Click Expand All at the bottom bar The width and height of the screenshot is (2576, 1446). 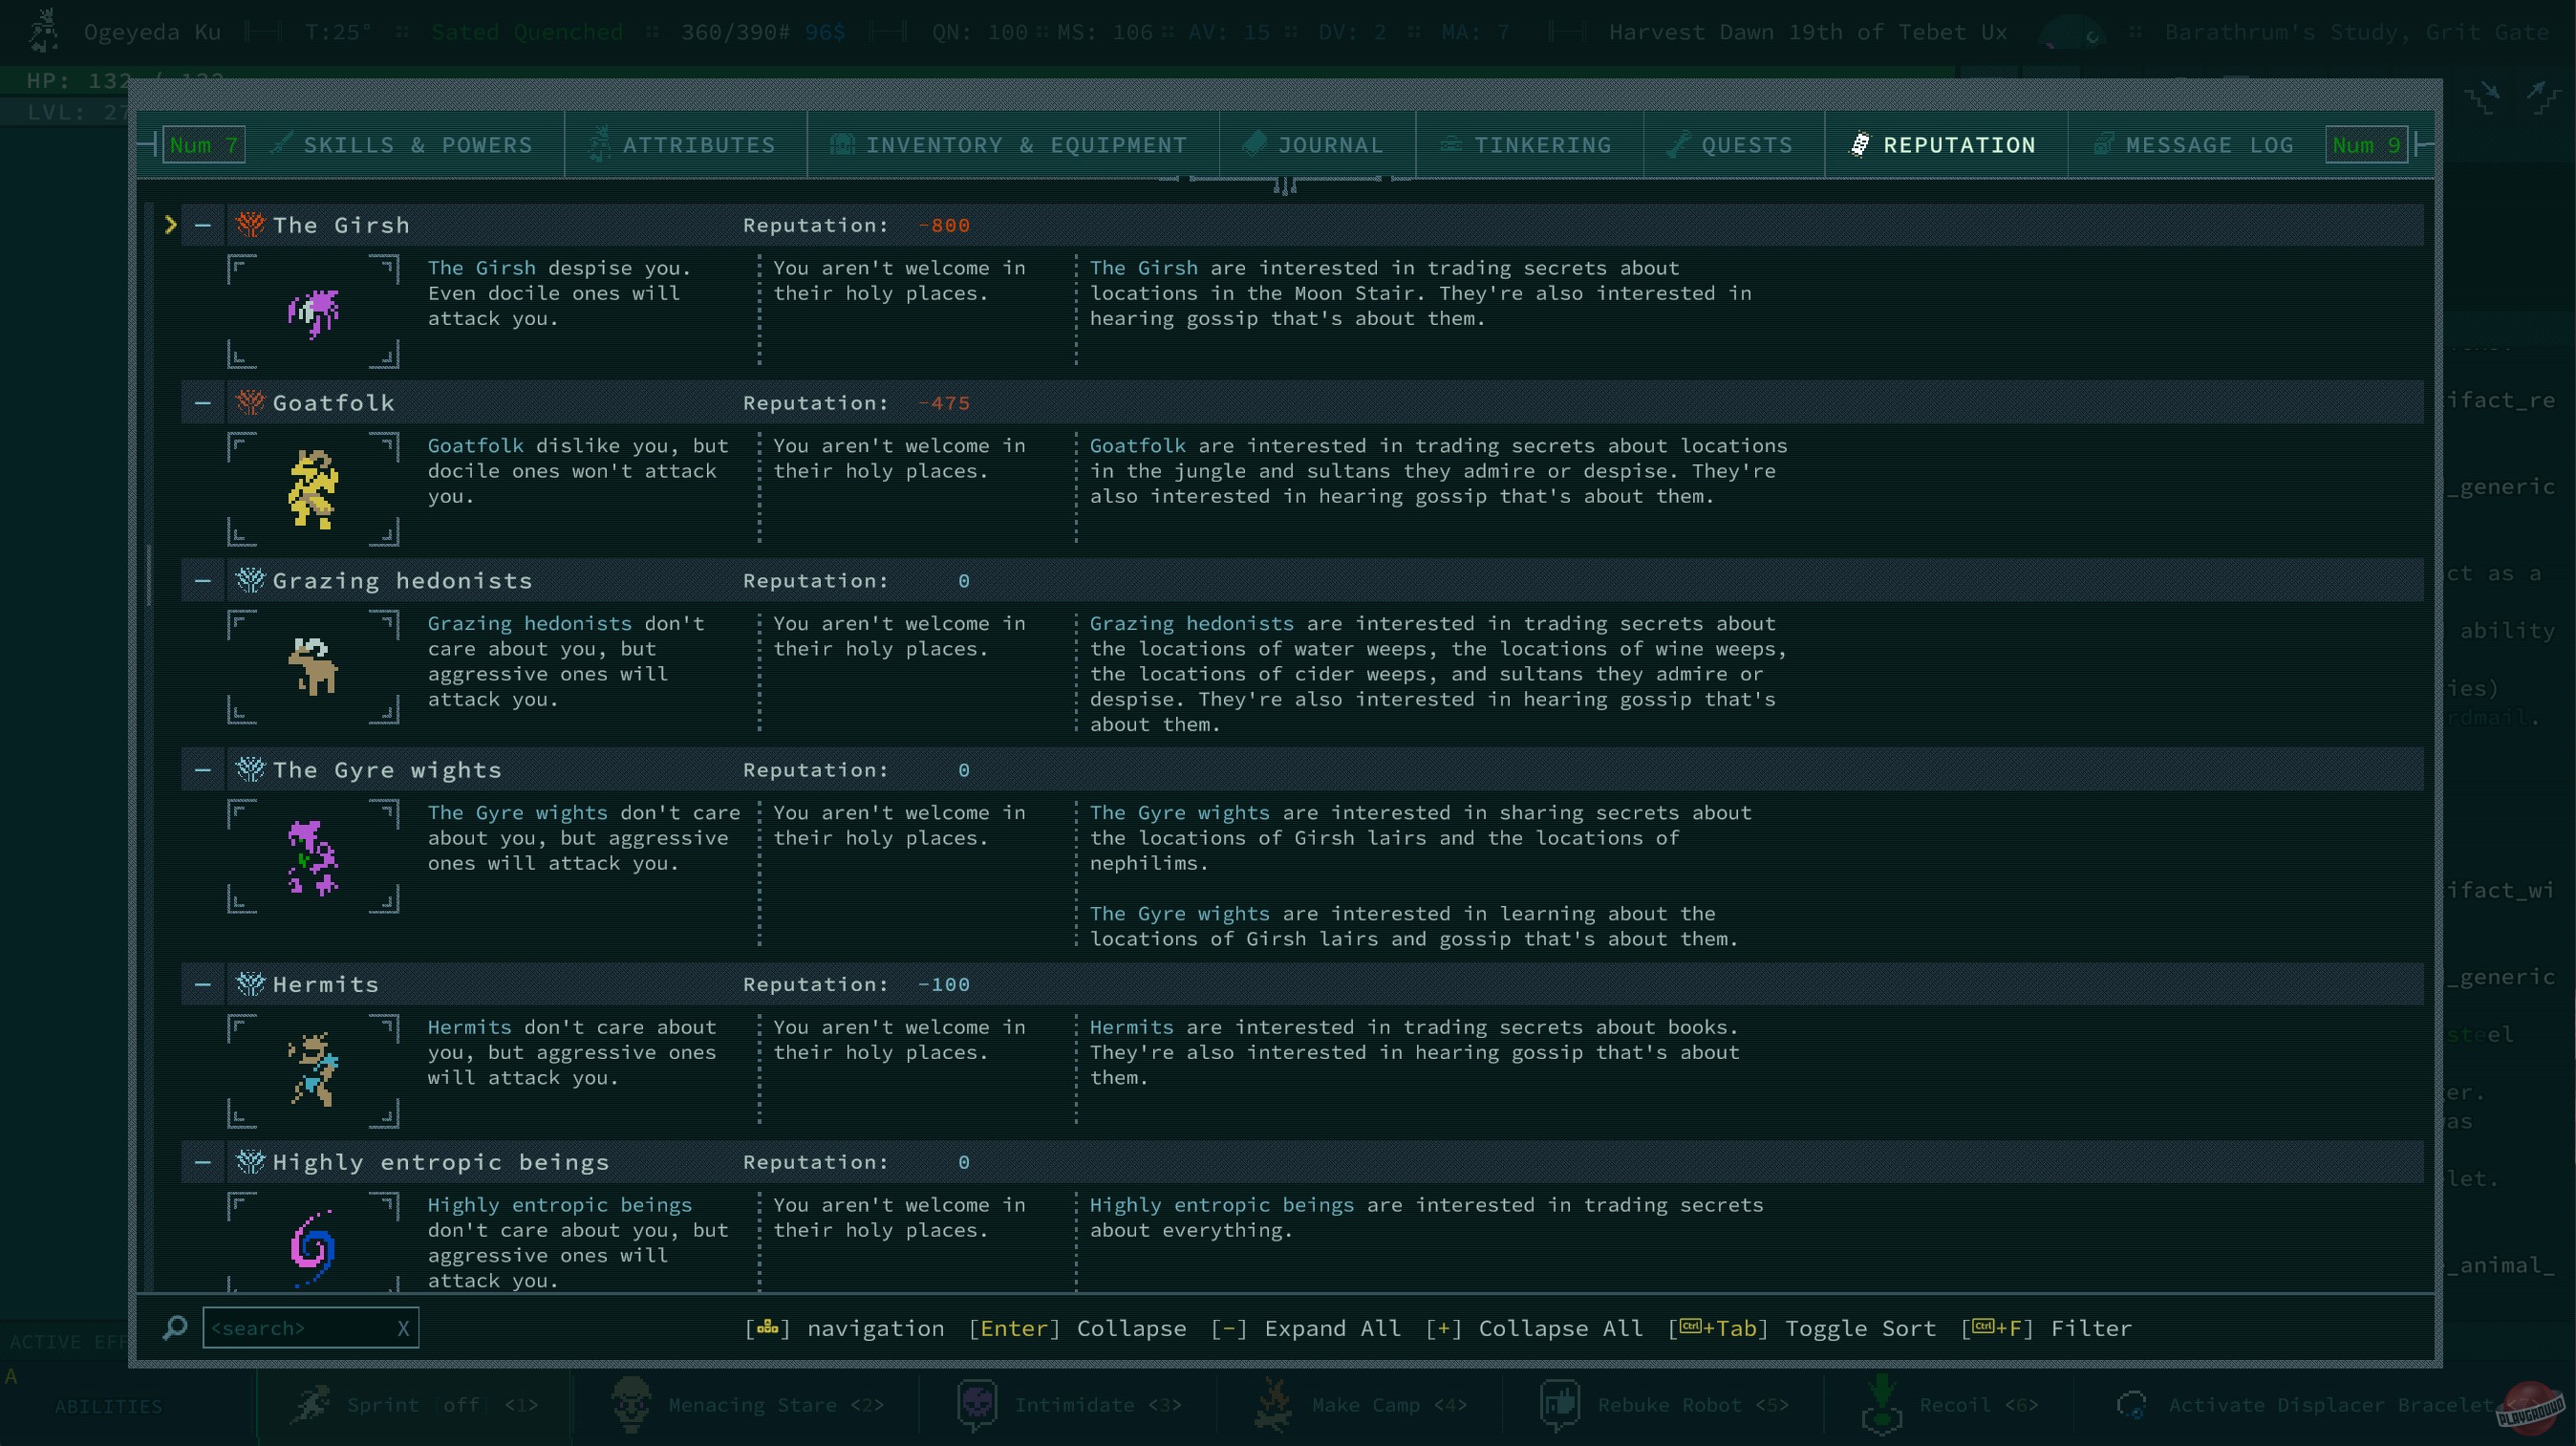click(1330, 1328)
